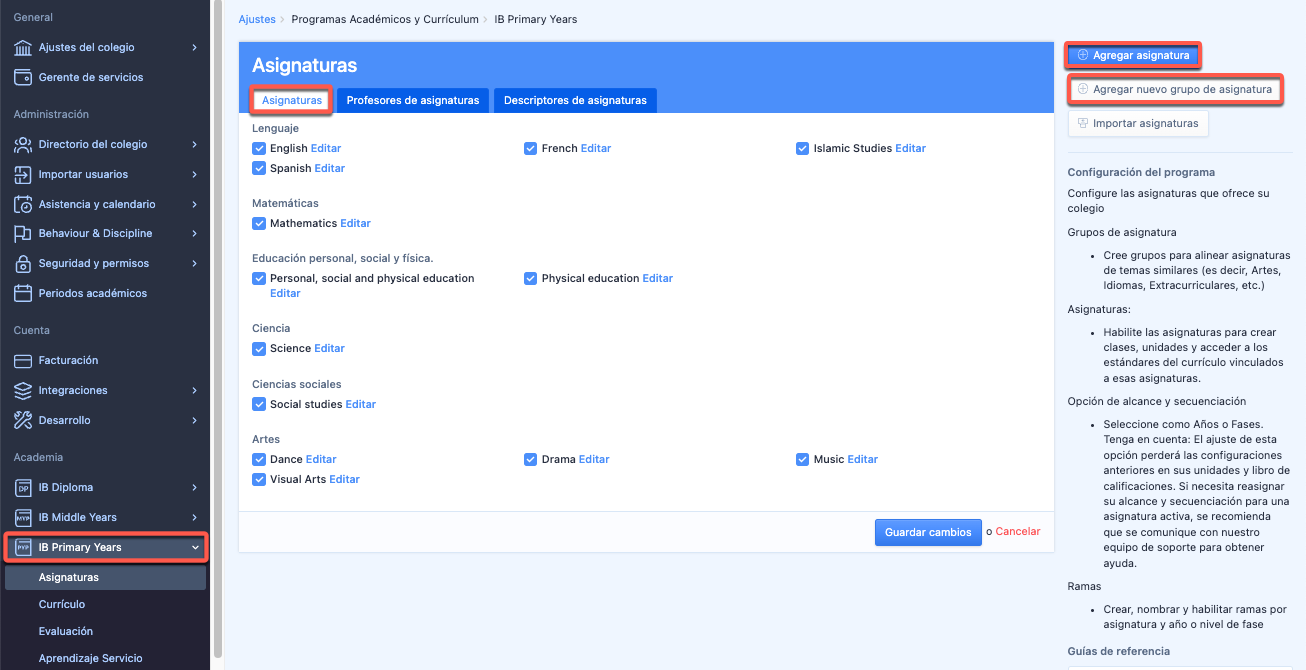Click the Facturación card icon
Viewport: 1306px width, 670px height.
tap(23, 360)
